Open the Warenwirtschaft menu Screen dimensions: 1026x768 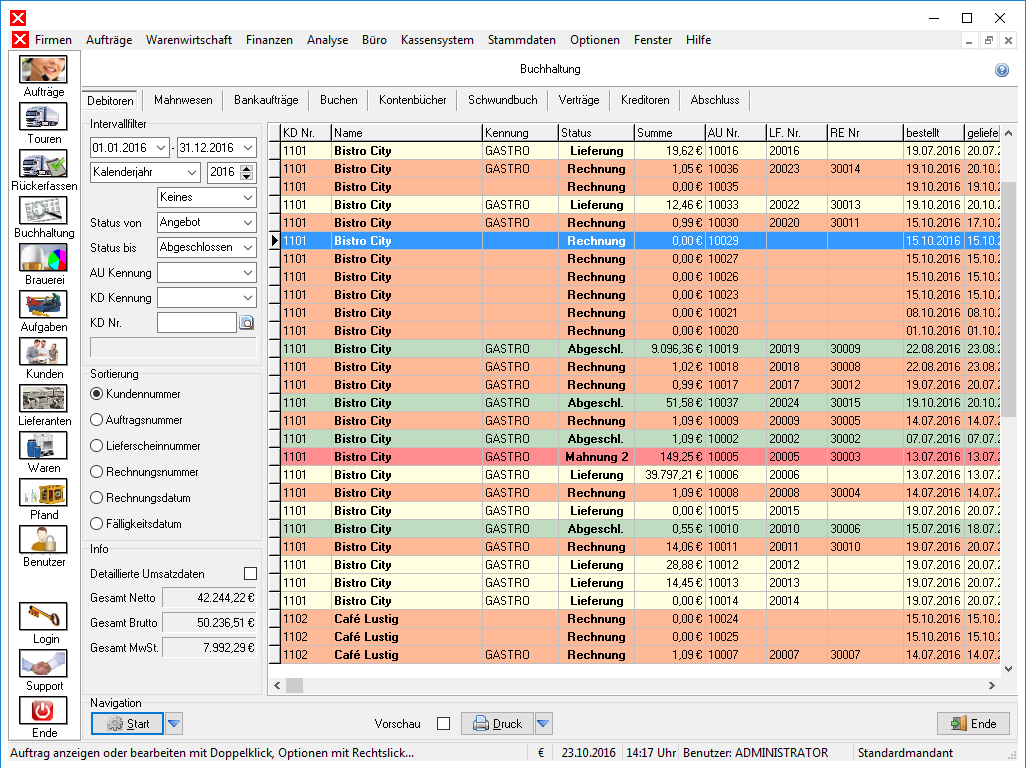[x=188, y=40]
